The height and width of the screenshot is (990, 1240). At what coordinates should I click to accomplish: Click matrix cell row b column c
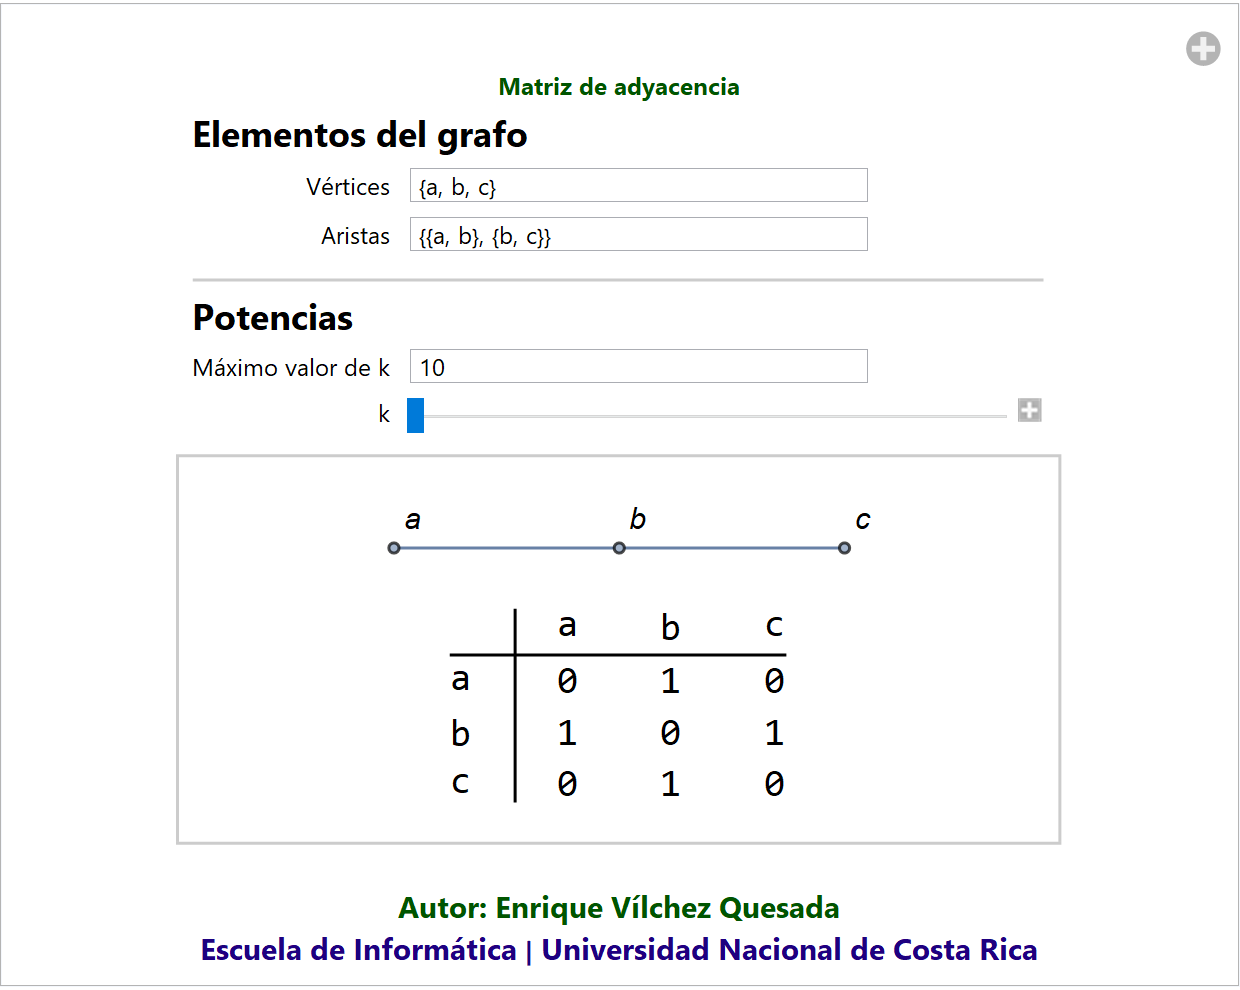tap(774, 733)
